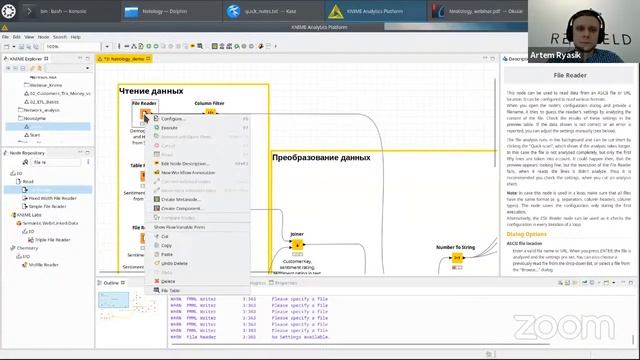Screen dimensions: 640x360
Task: Choose Create Metanode... in context menu
Action: [198, 200]
